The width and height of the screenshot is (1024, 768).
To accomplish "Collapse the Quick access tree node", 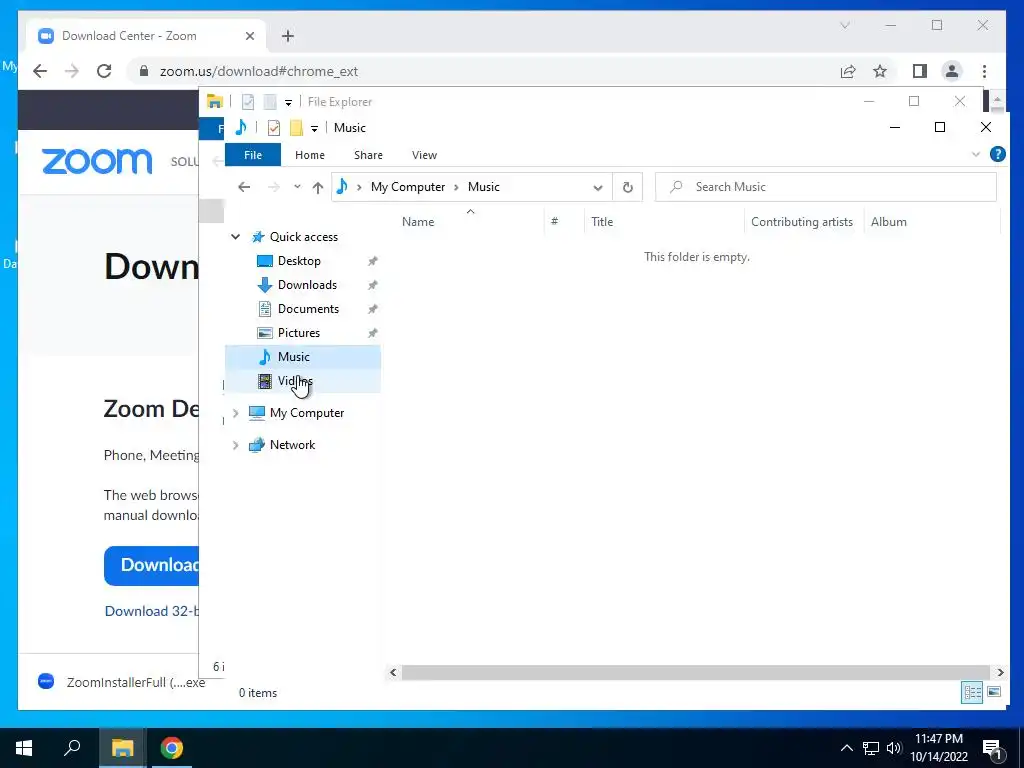I will [236, 237].
